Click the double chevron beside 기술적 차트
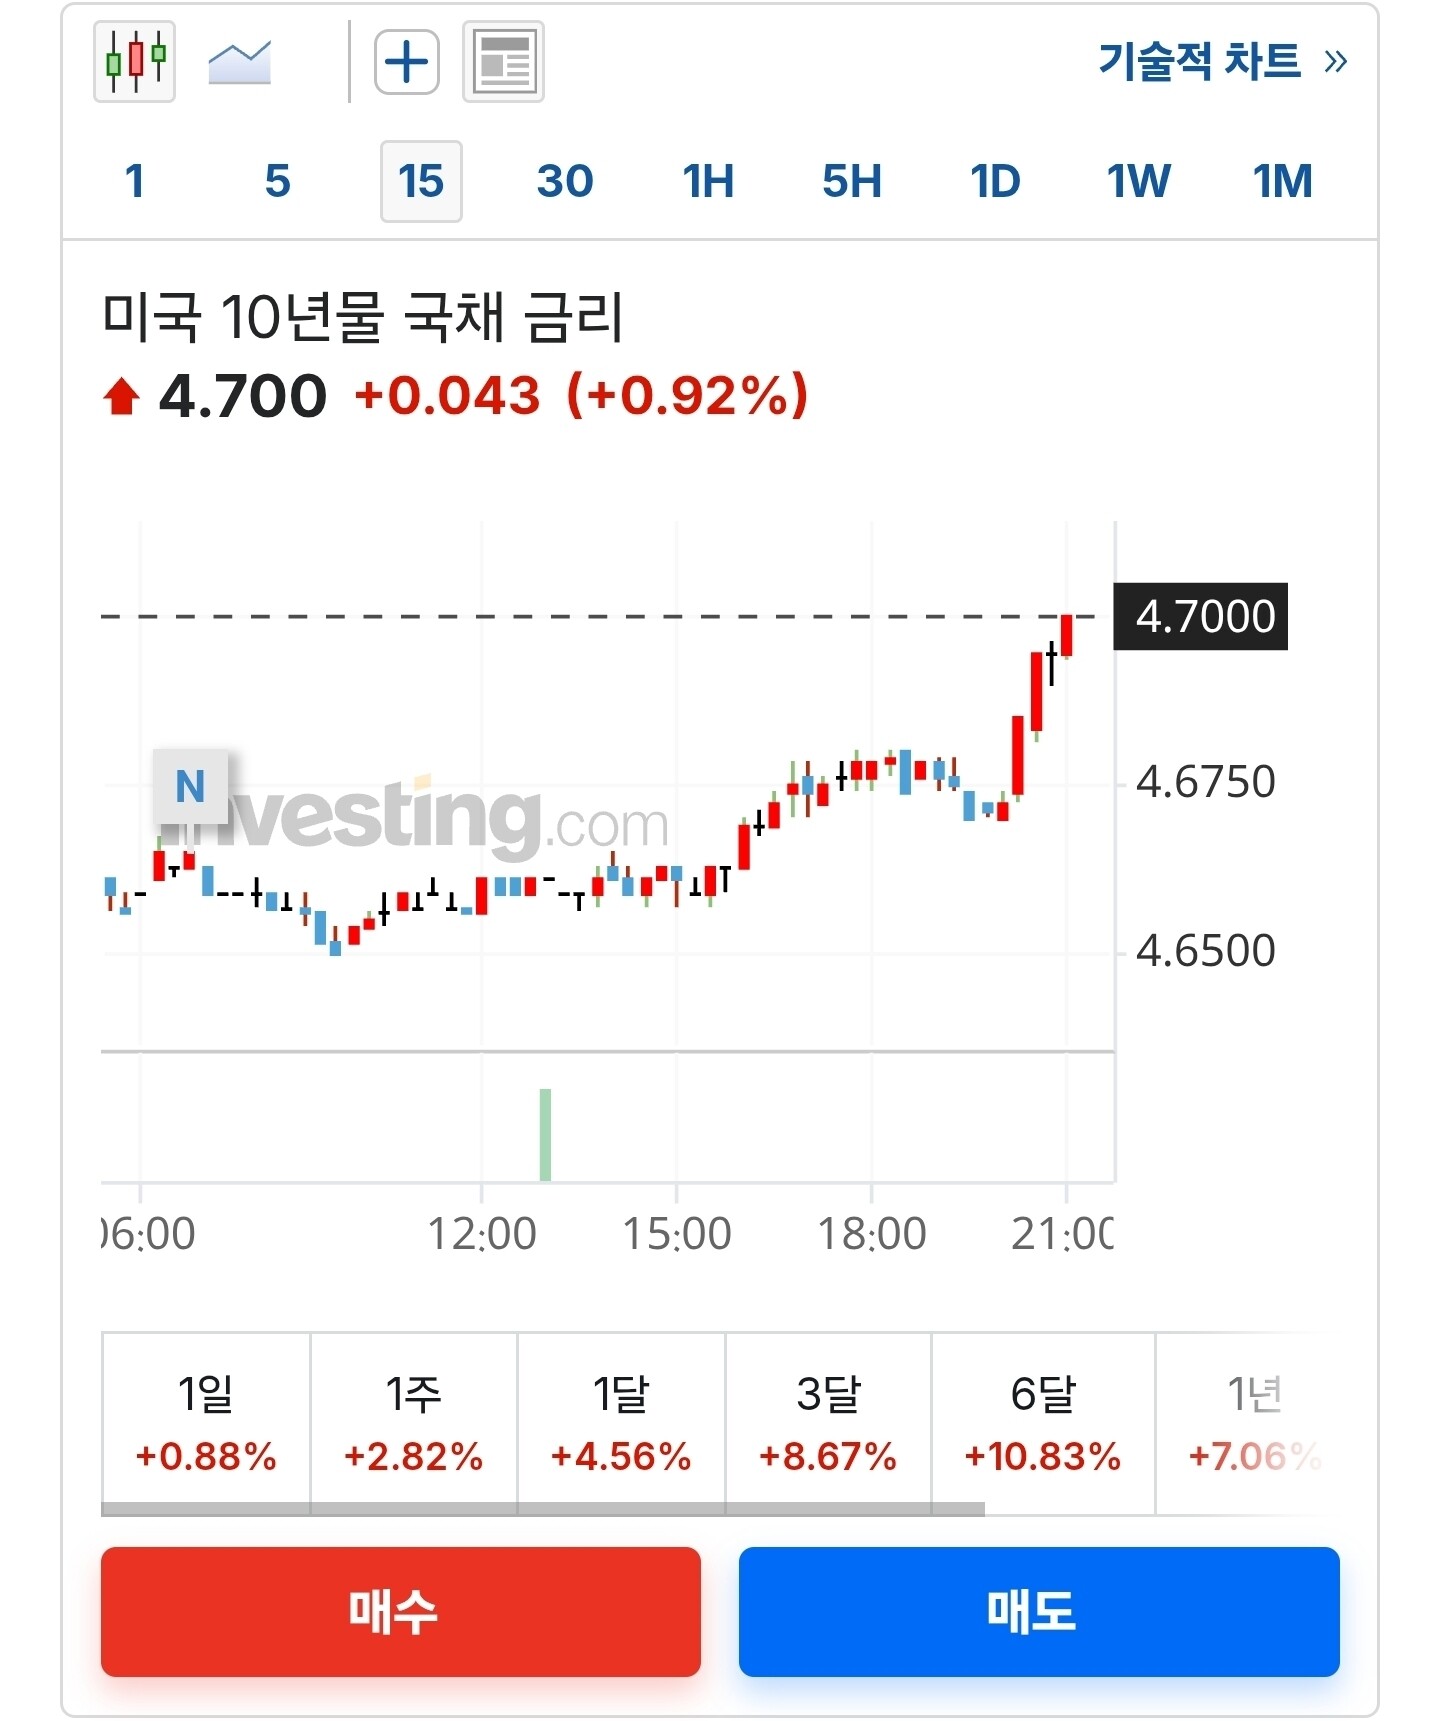The height and width of the screenshot is (1721, 1439). point(1335,62)
